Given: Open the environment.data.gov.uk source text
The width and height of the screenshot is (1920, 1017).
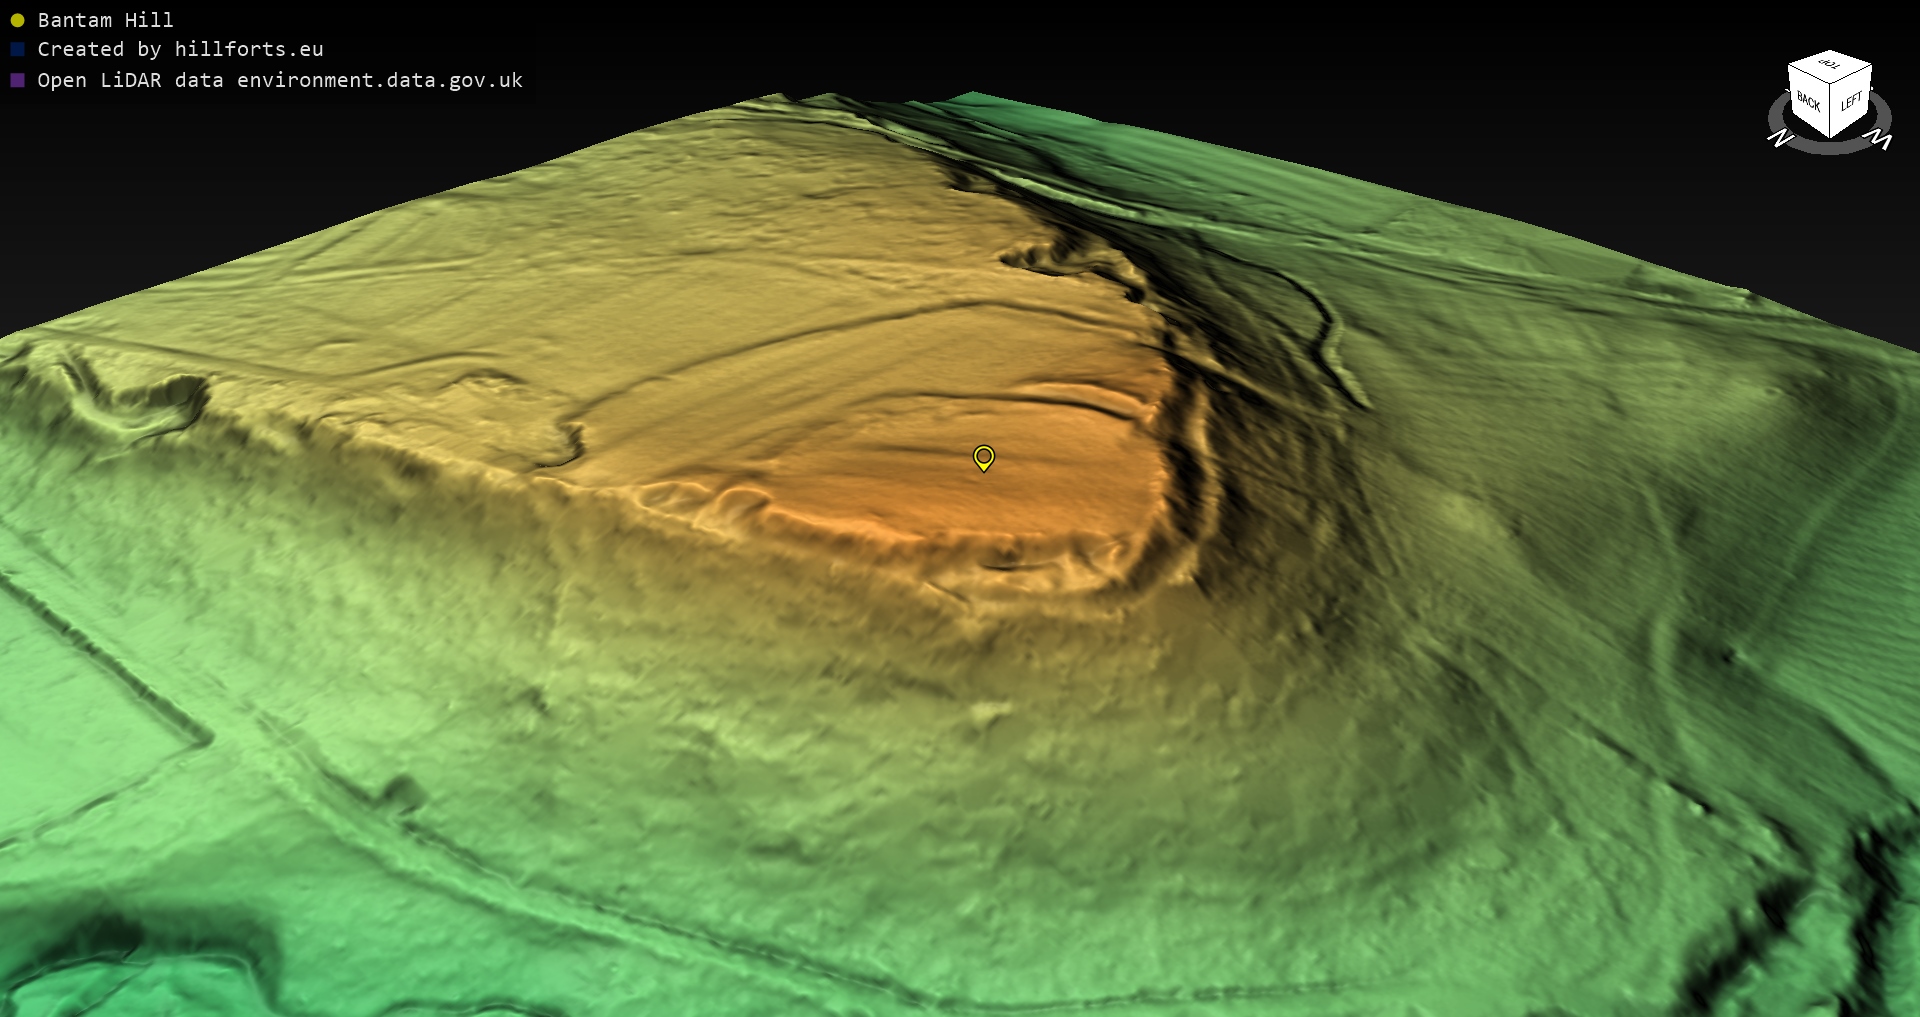Looking at the screenshot, I should click(x=380, y=80).
